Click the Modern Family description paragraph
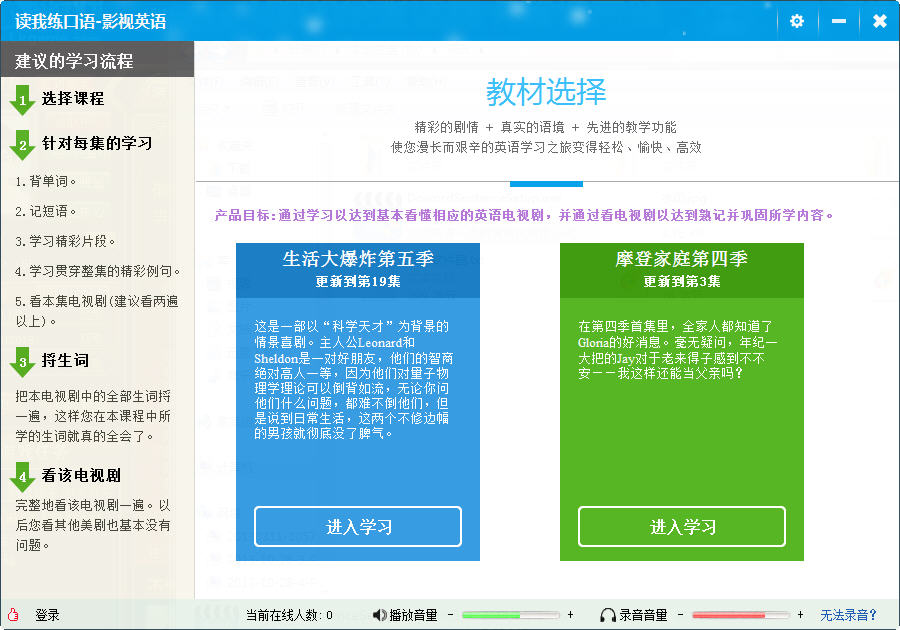This screenshot has height=630, width=900. tap(677, 350)
